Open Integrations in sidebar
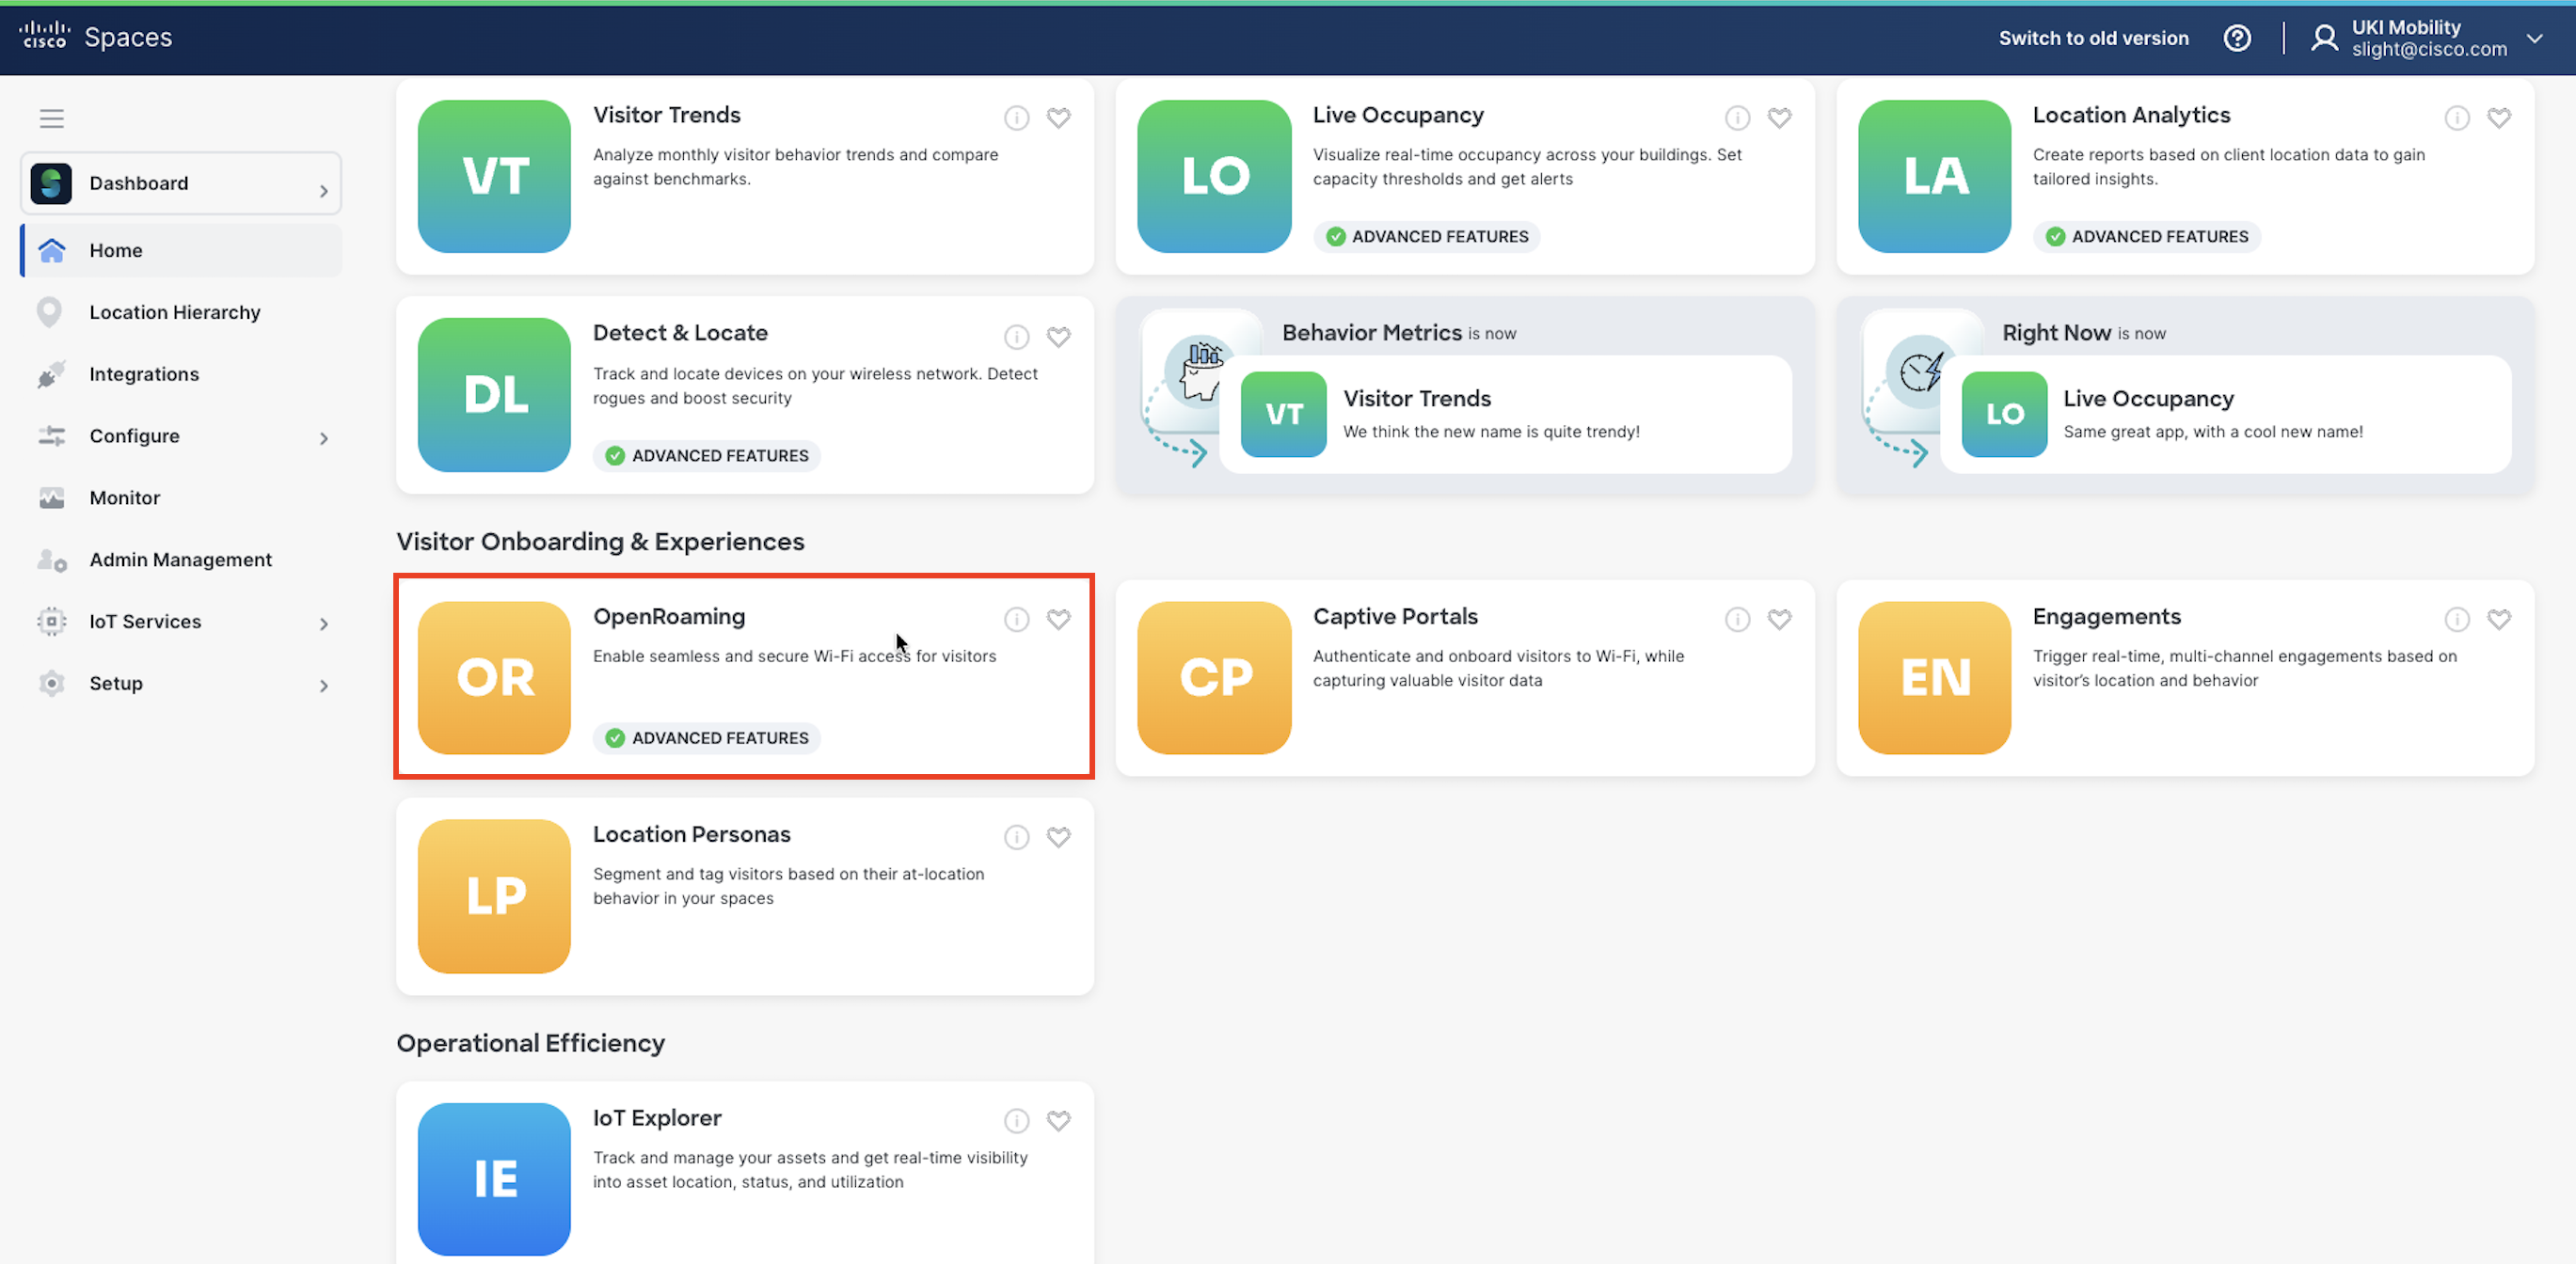The image size is (2576, 1264). coord(181,374)
